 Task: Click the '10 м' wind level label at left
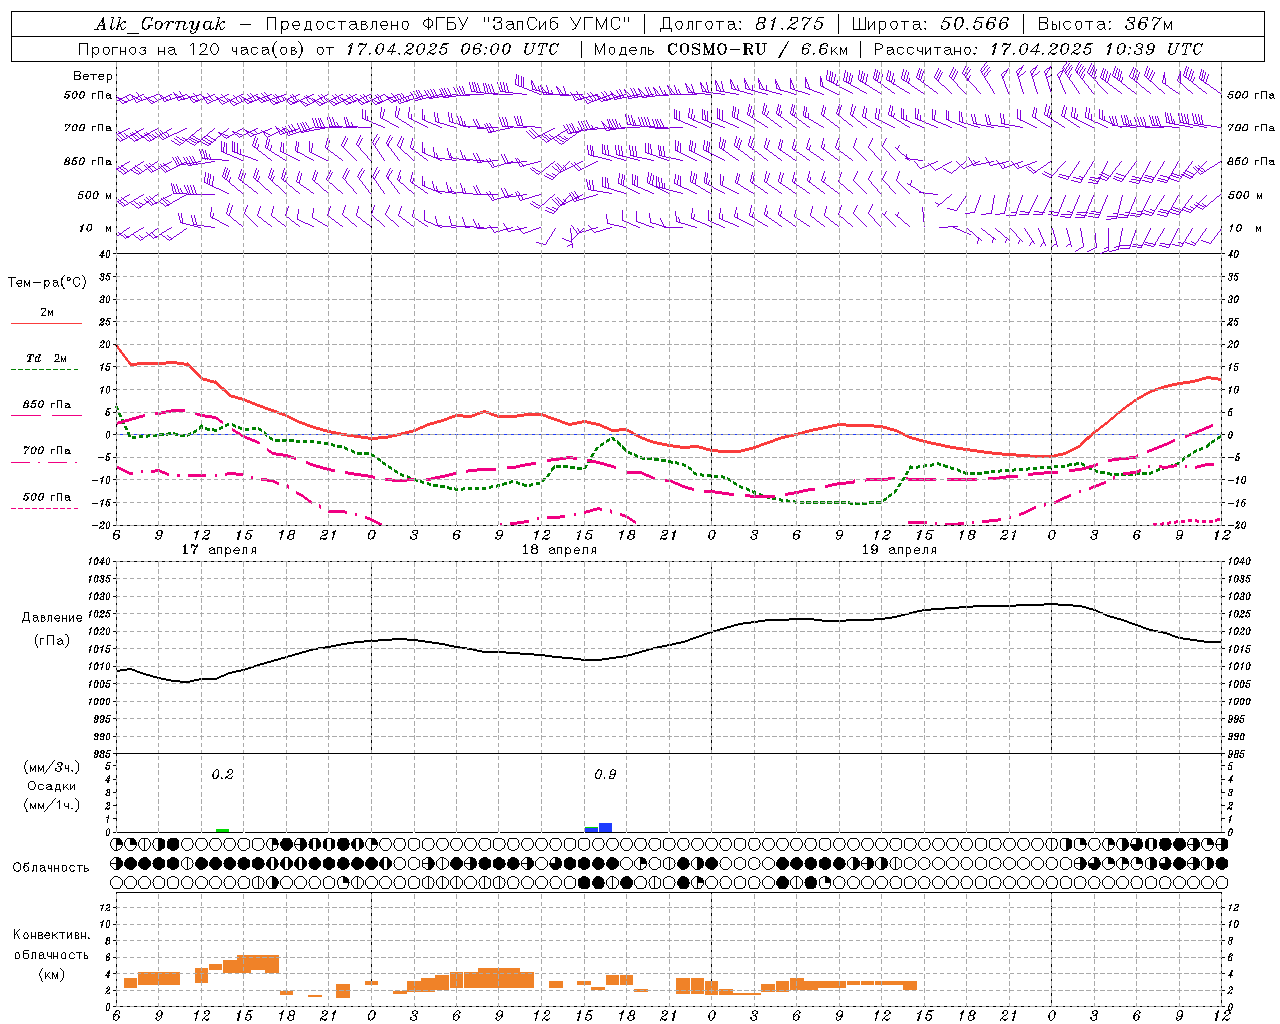click(96, 228)
